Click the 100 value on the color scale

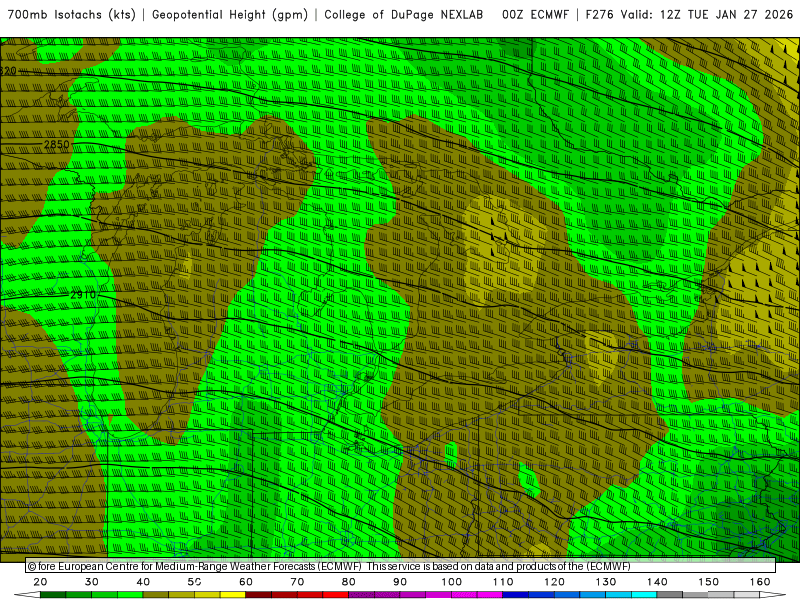coord(452,582)
